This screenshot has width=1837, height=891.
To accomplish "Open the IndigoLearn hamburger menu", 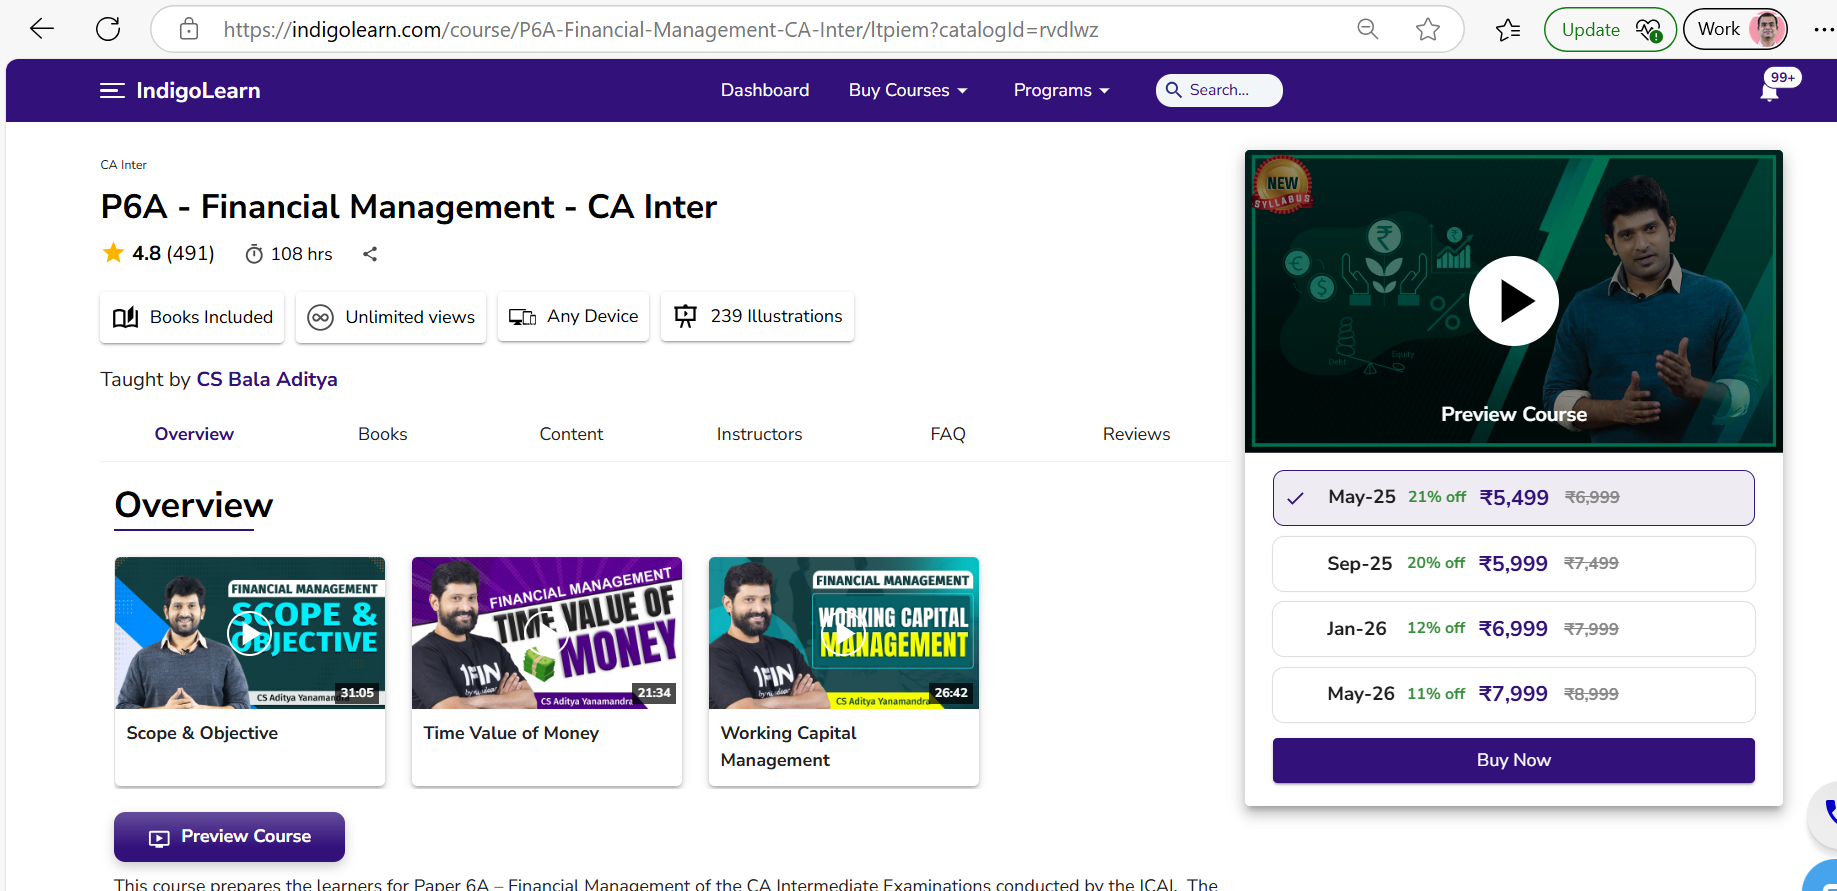I will point(112,91).
